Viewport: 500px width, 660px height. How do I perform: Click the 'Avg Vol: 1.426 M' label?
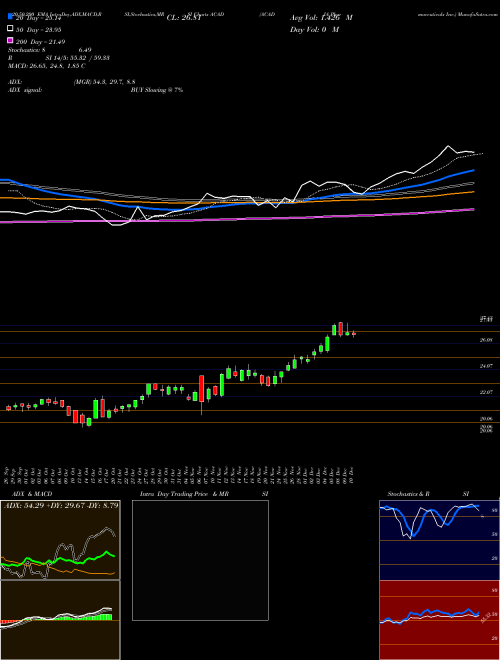pyautogui.click(x=321, y=18)
